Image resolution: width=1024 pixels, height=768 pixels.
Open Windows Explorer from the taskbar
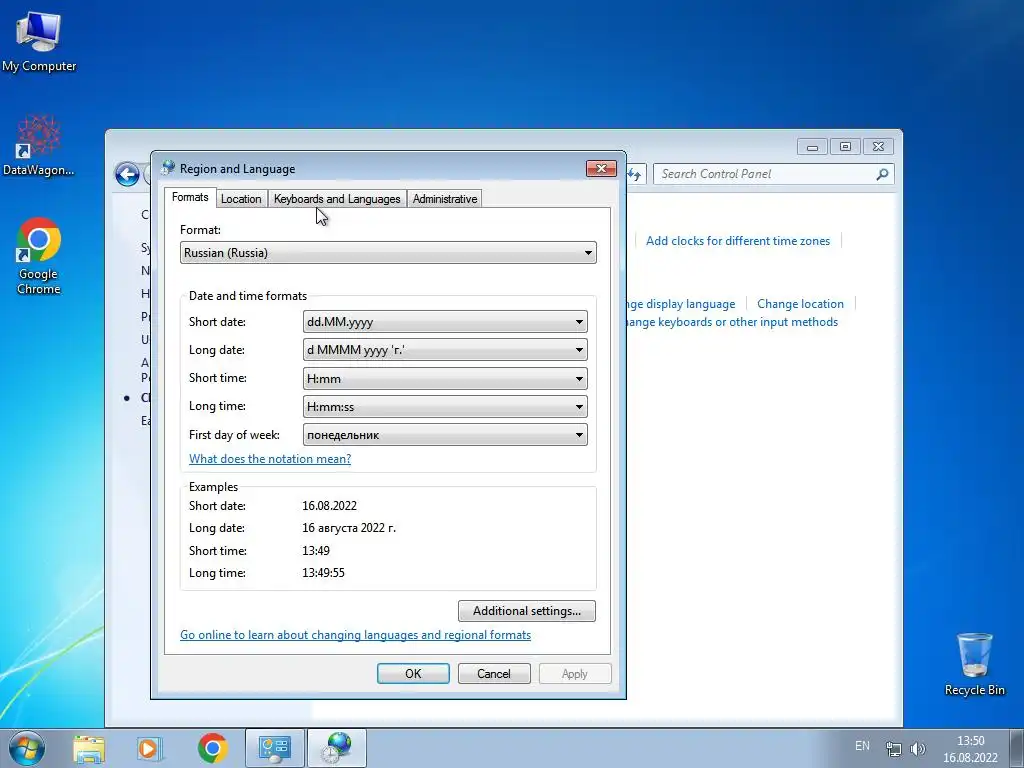89,748
